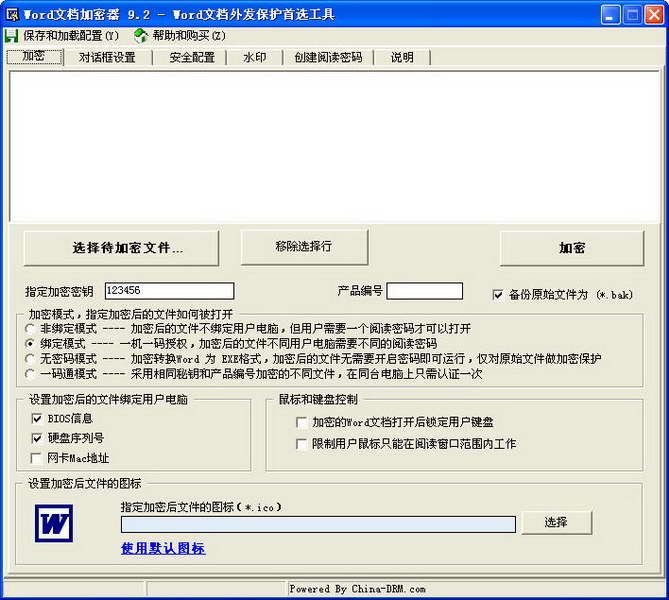Select 无密码模式 radio button
The height and width of the screenshot is (600, 669).
[x=30, y=359]
